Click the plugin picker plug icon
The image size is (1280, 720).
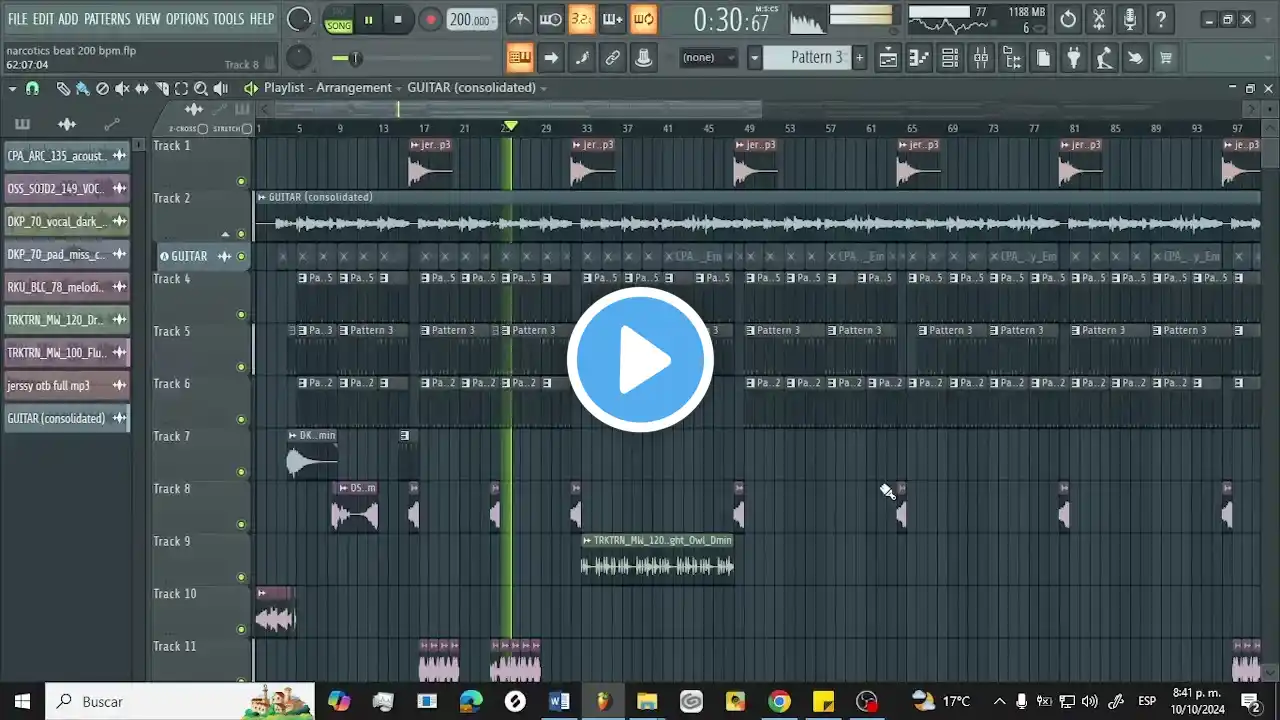point(1073,58)
